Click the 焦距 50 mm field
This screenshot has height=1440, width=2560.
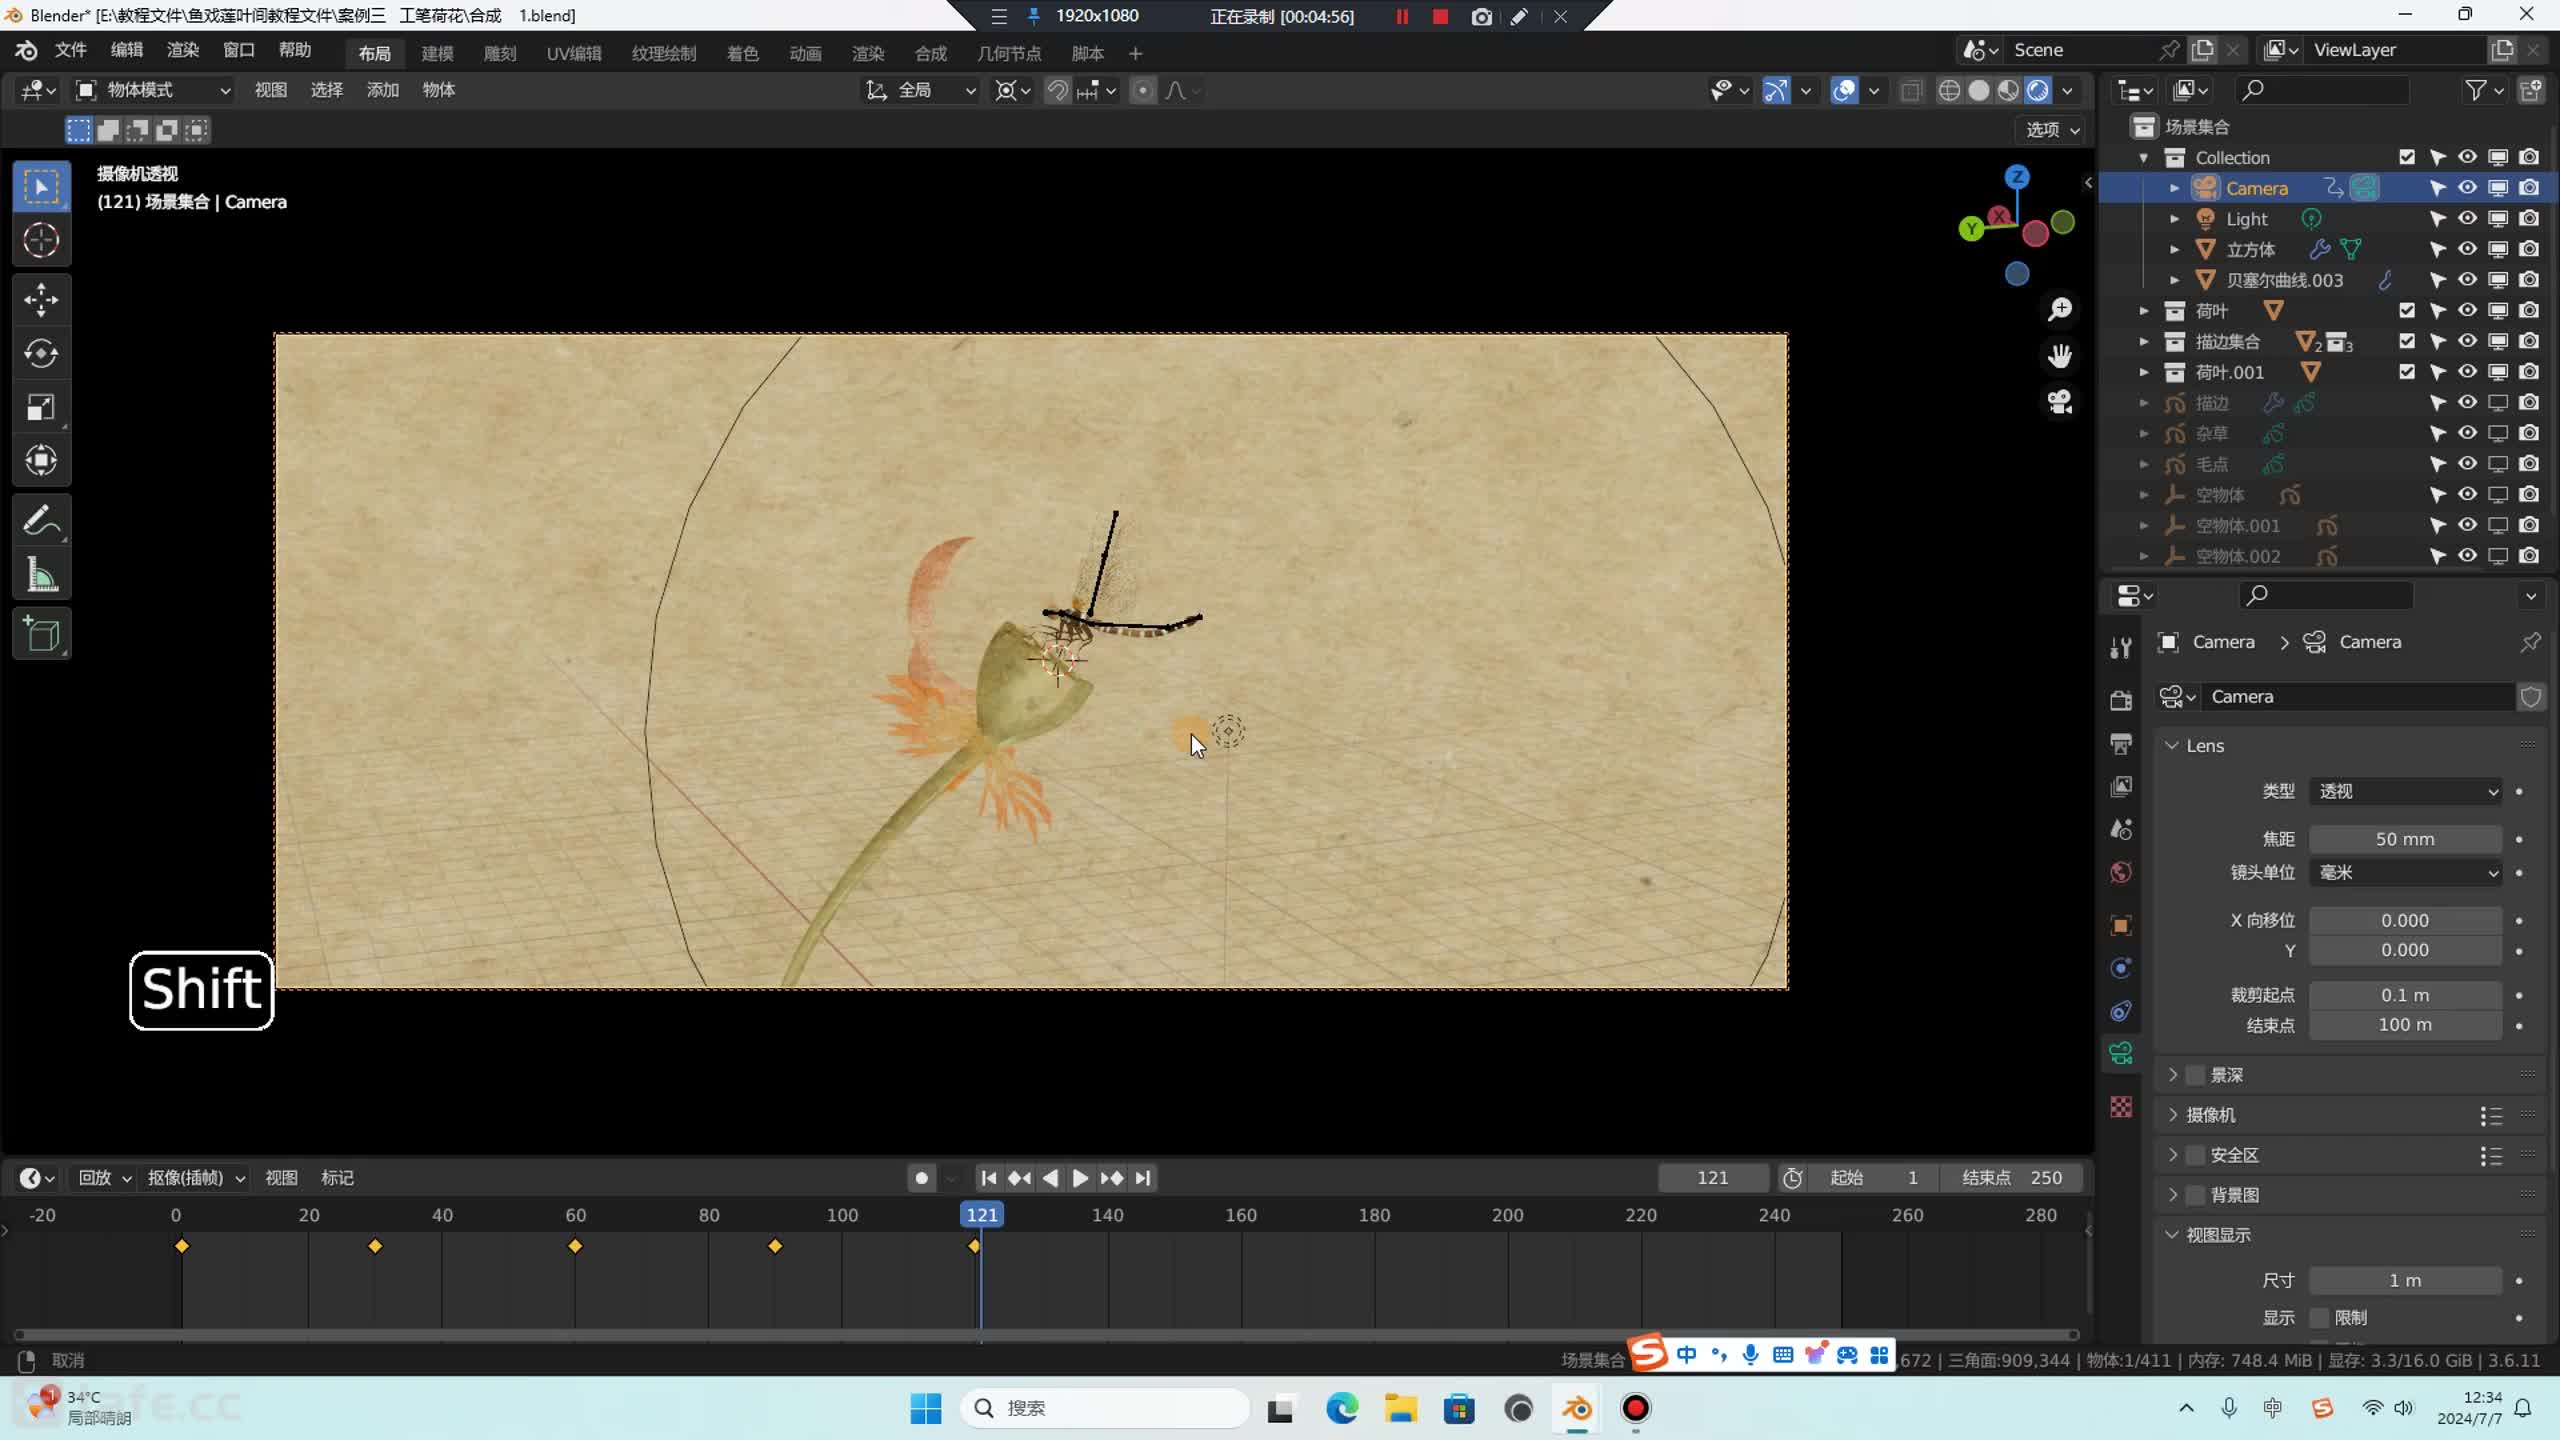2405,839
